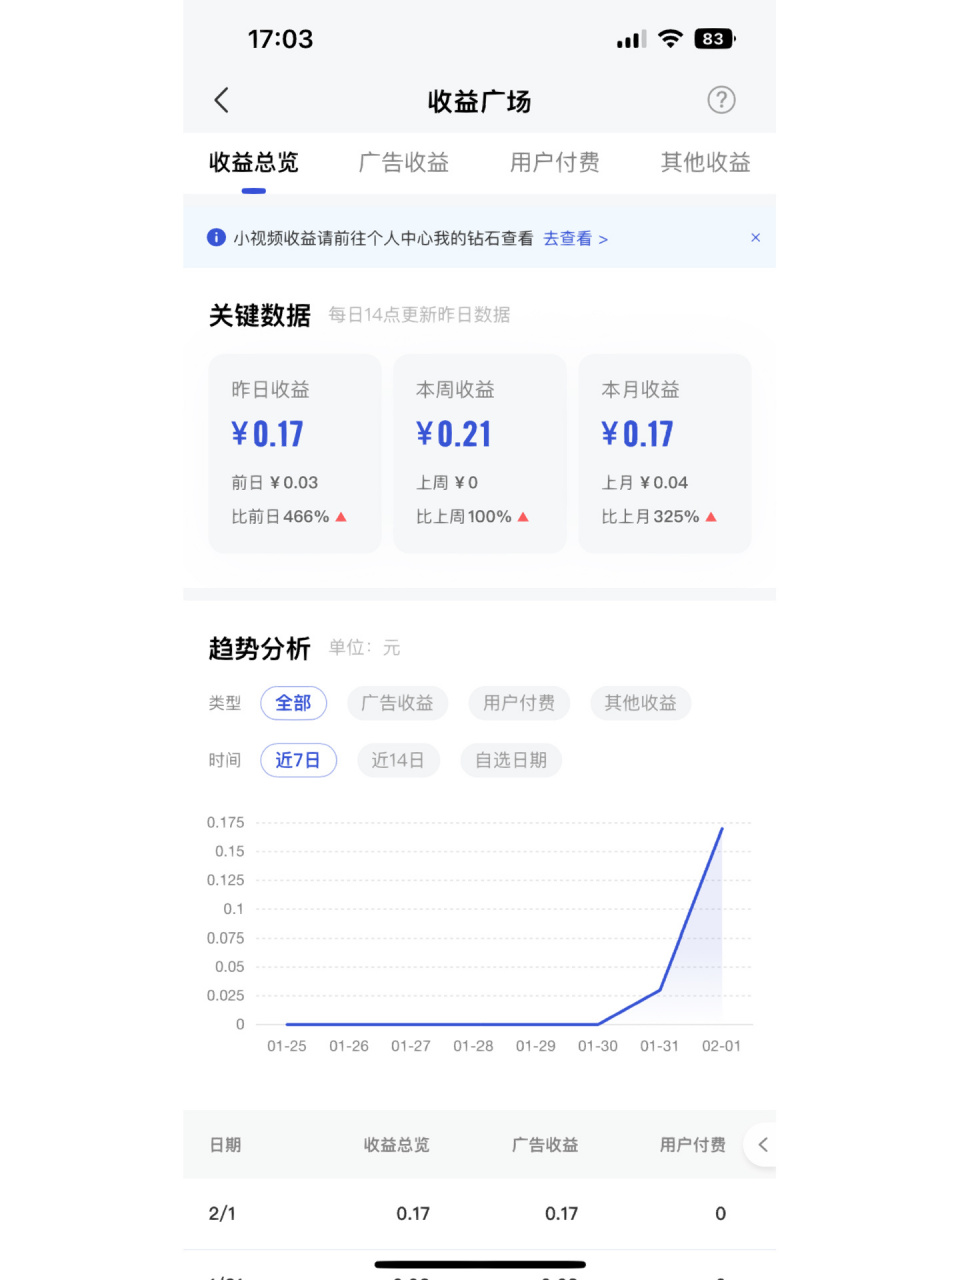This screenshot has width=960, height=1280.
Task: Open the 本周收益 card
Action: (480, 453)
